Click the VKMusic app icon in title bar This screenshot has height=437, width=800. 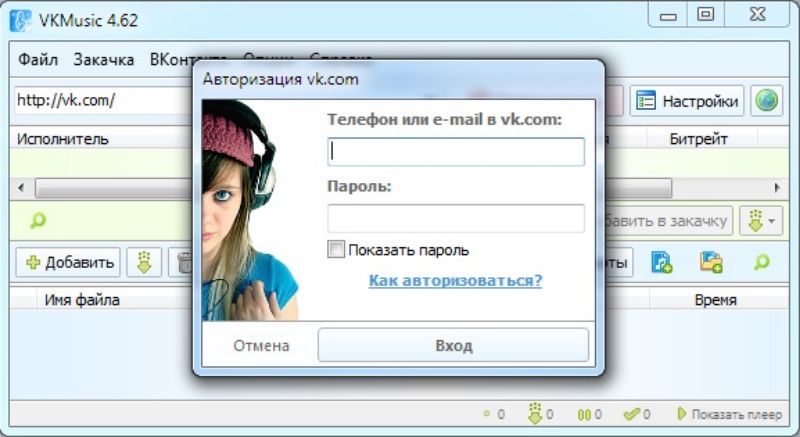click(21, 20)
